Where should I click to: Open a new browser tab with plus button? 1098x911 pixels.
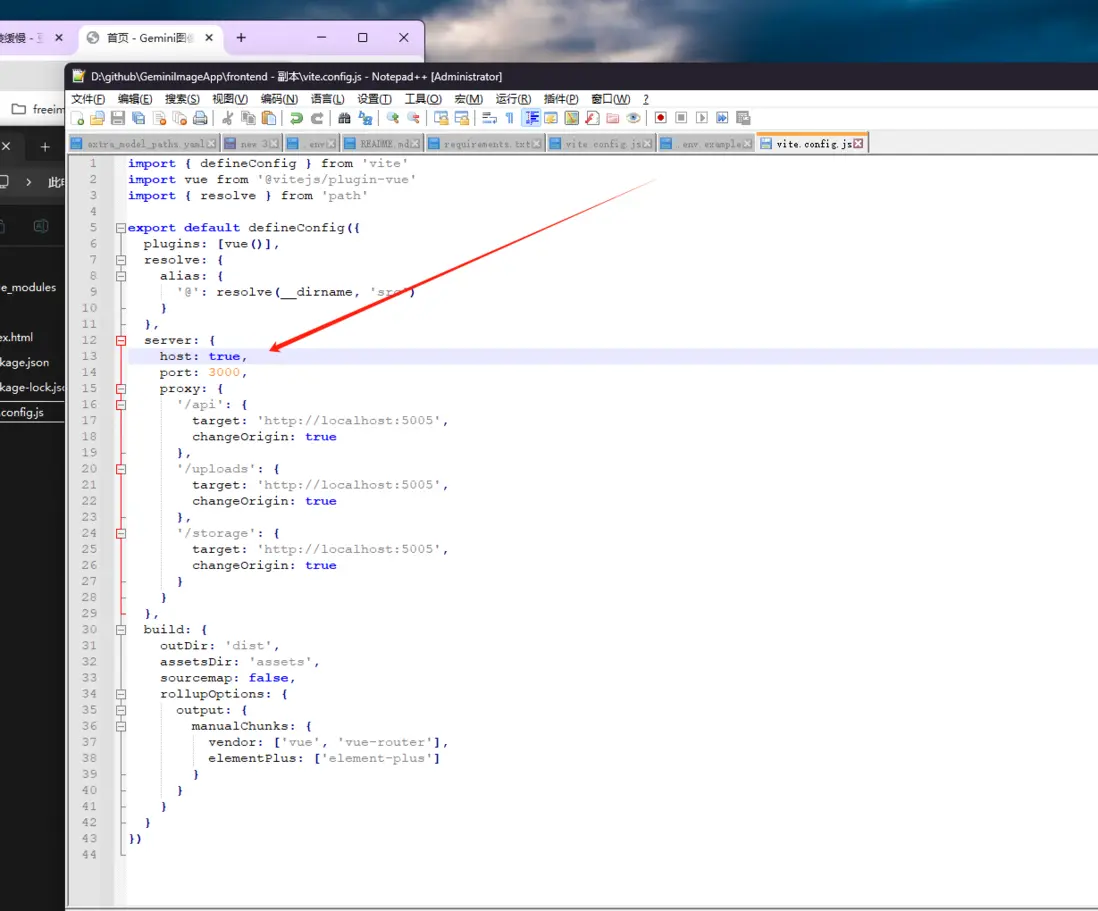pos(241,38)
